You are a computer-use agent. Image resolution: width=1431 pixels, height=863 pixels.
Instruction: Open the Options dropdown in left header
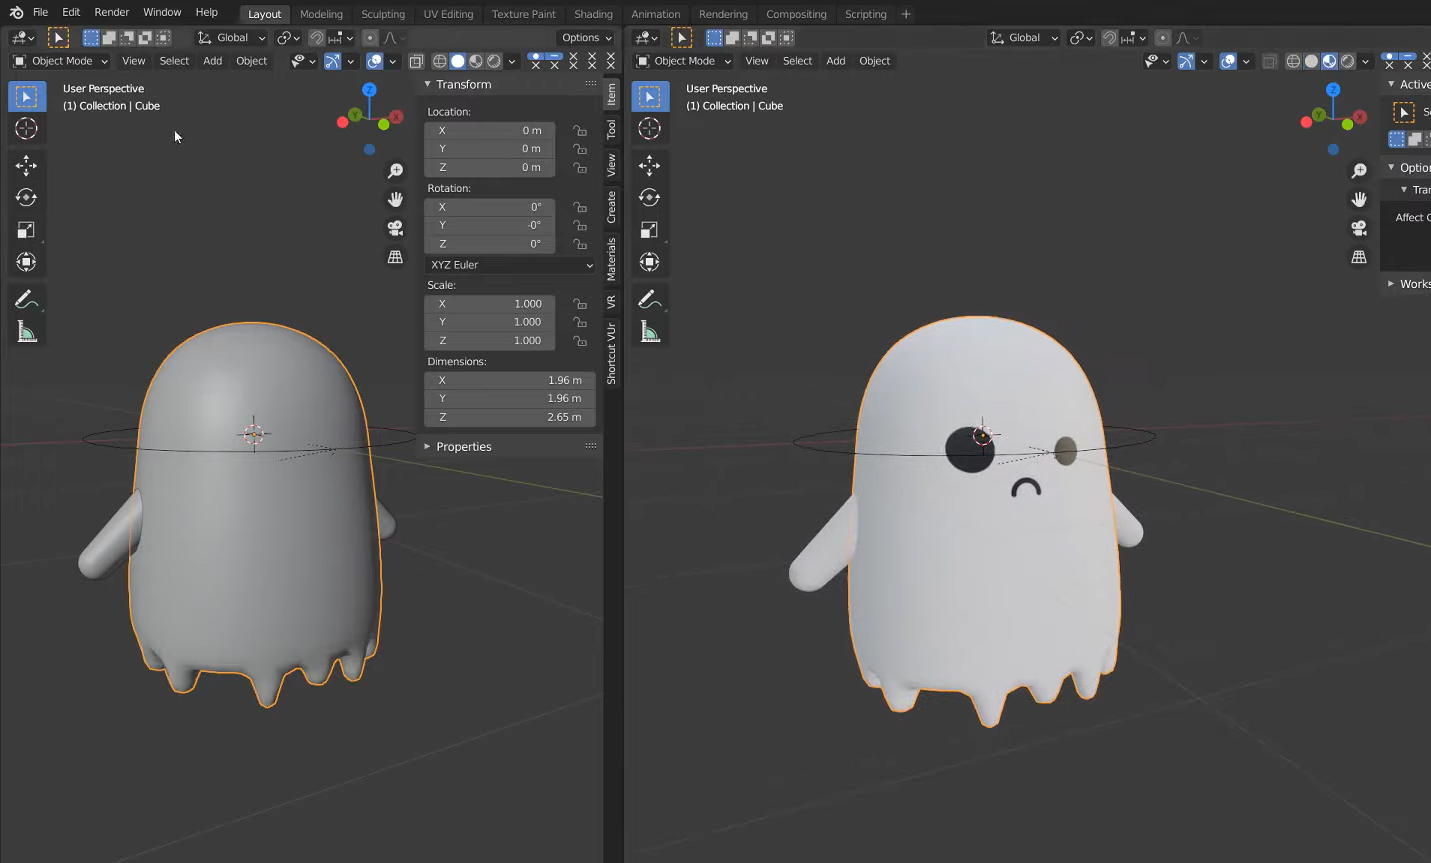tap(586, 38)
